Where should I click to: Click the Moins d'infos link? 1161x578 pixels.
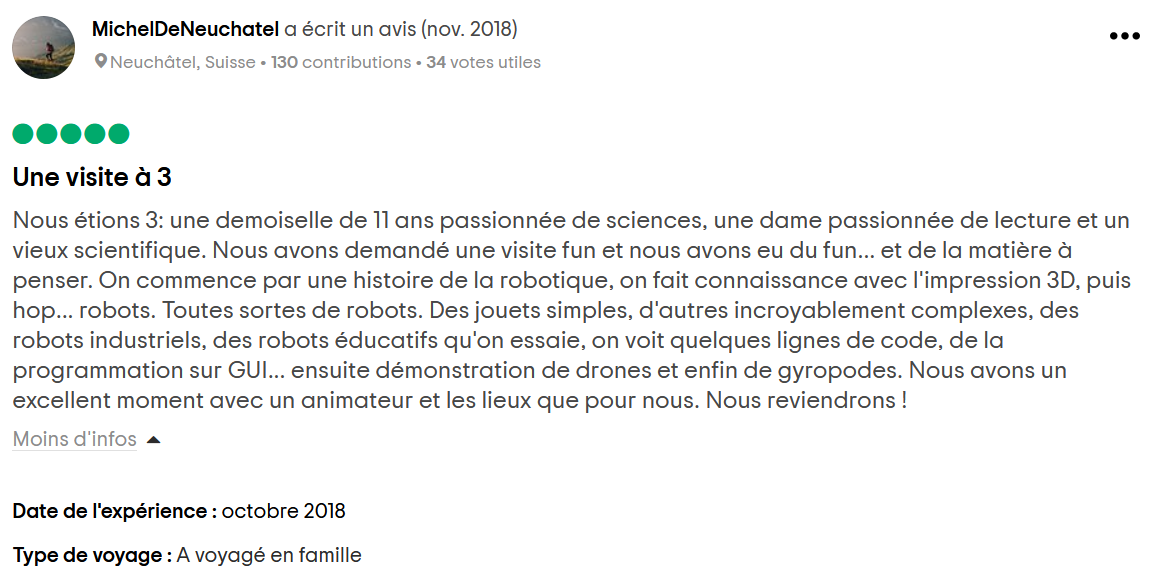coord(75,439)
